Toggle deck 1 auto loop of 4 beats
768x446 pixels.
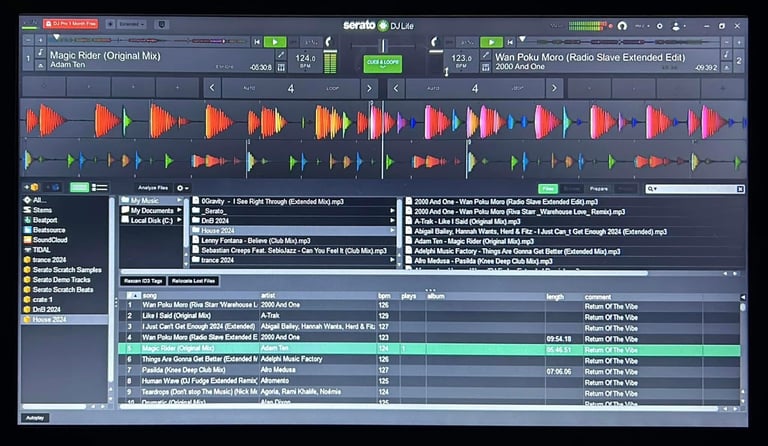[x=290, y=88]
